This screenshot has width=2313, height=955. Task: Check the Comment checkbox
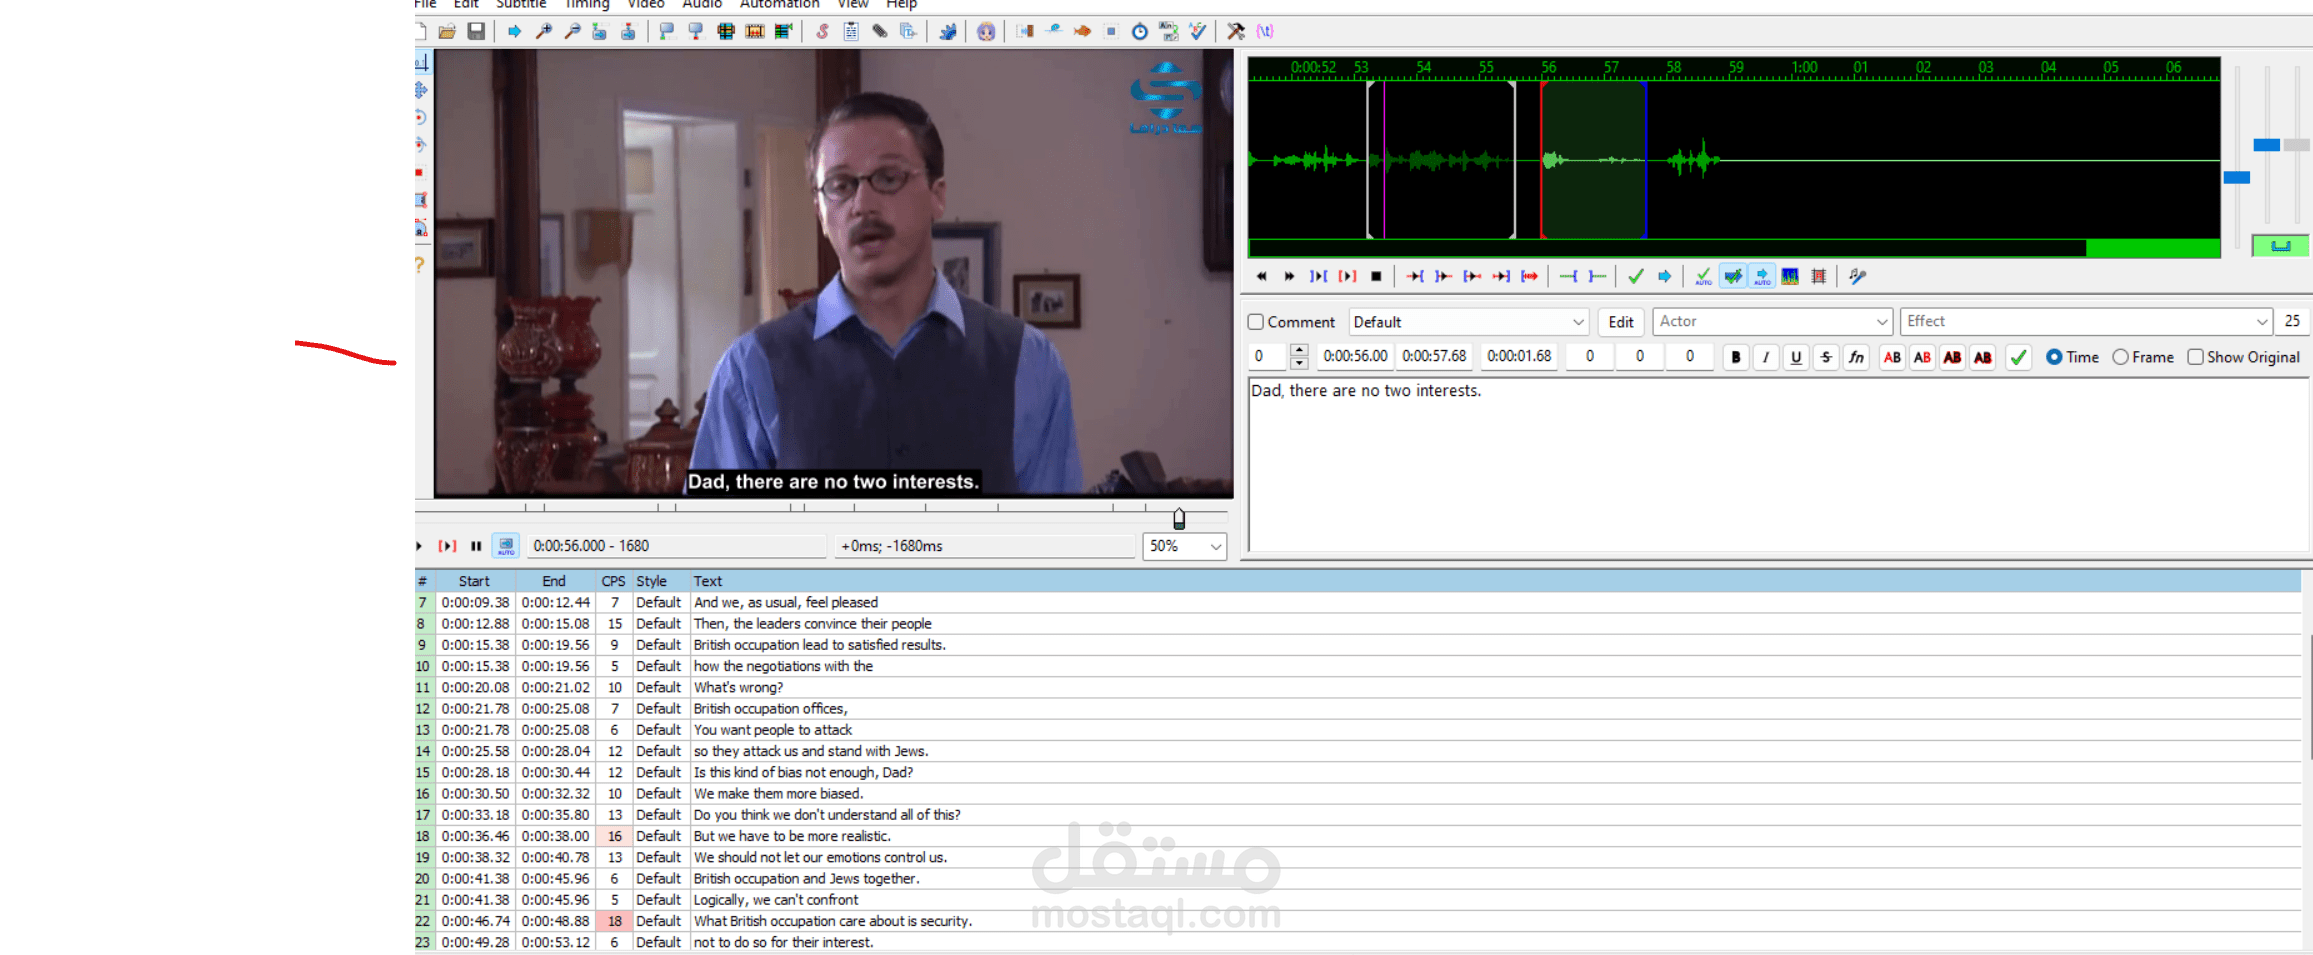pyautogui.click(x=1256, y=322)
